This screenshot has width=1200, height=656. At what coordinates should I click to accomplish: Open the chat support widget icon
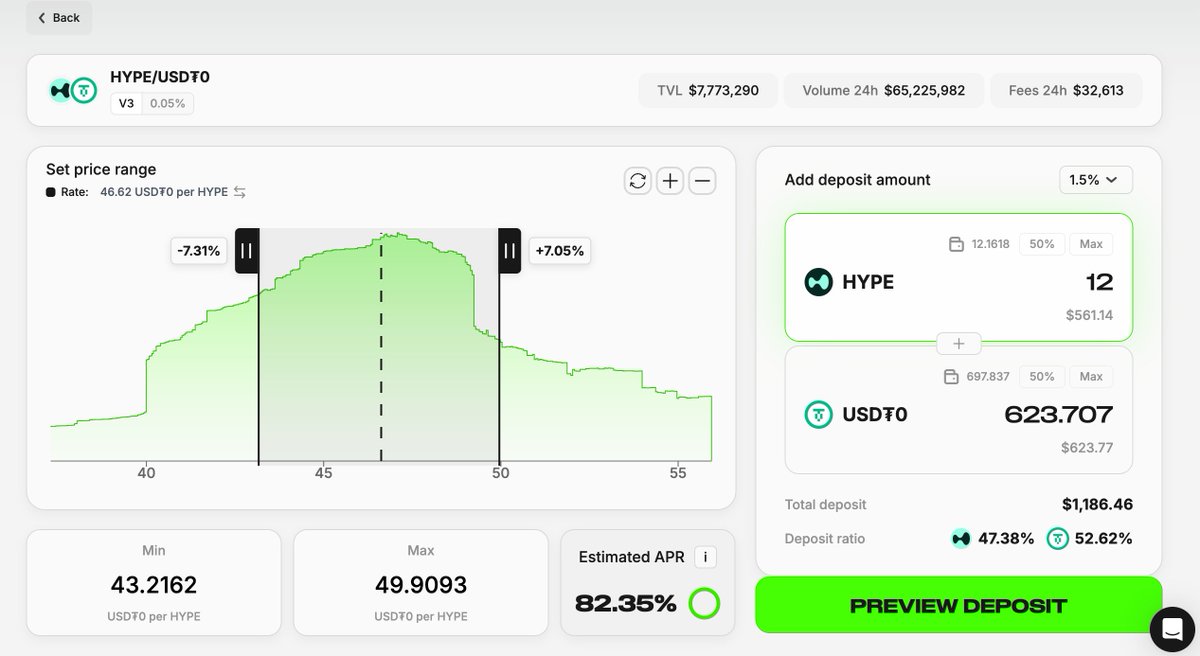1172,628
